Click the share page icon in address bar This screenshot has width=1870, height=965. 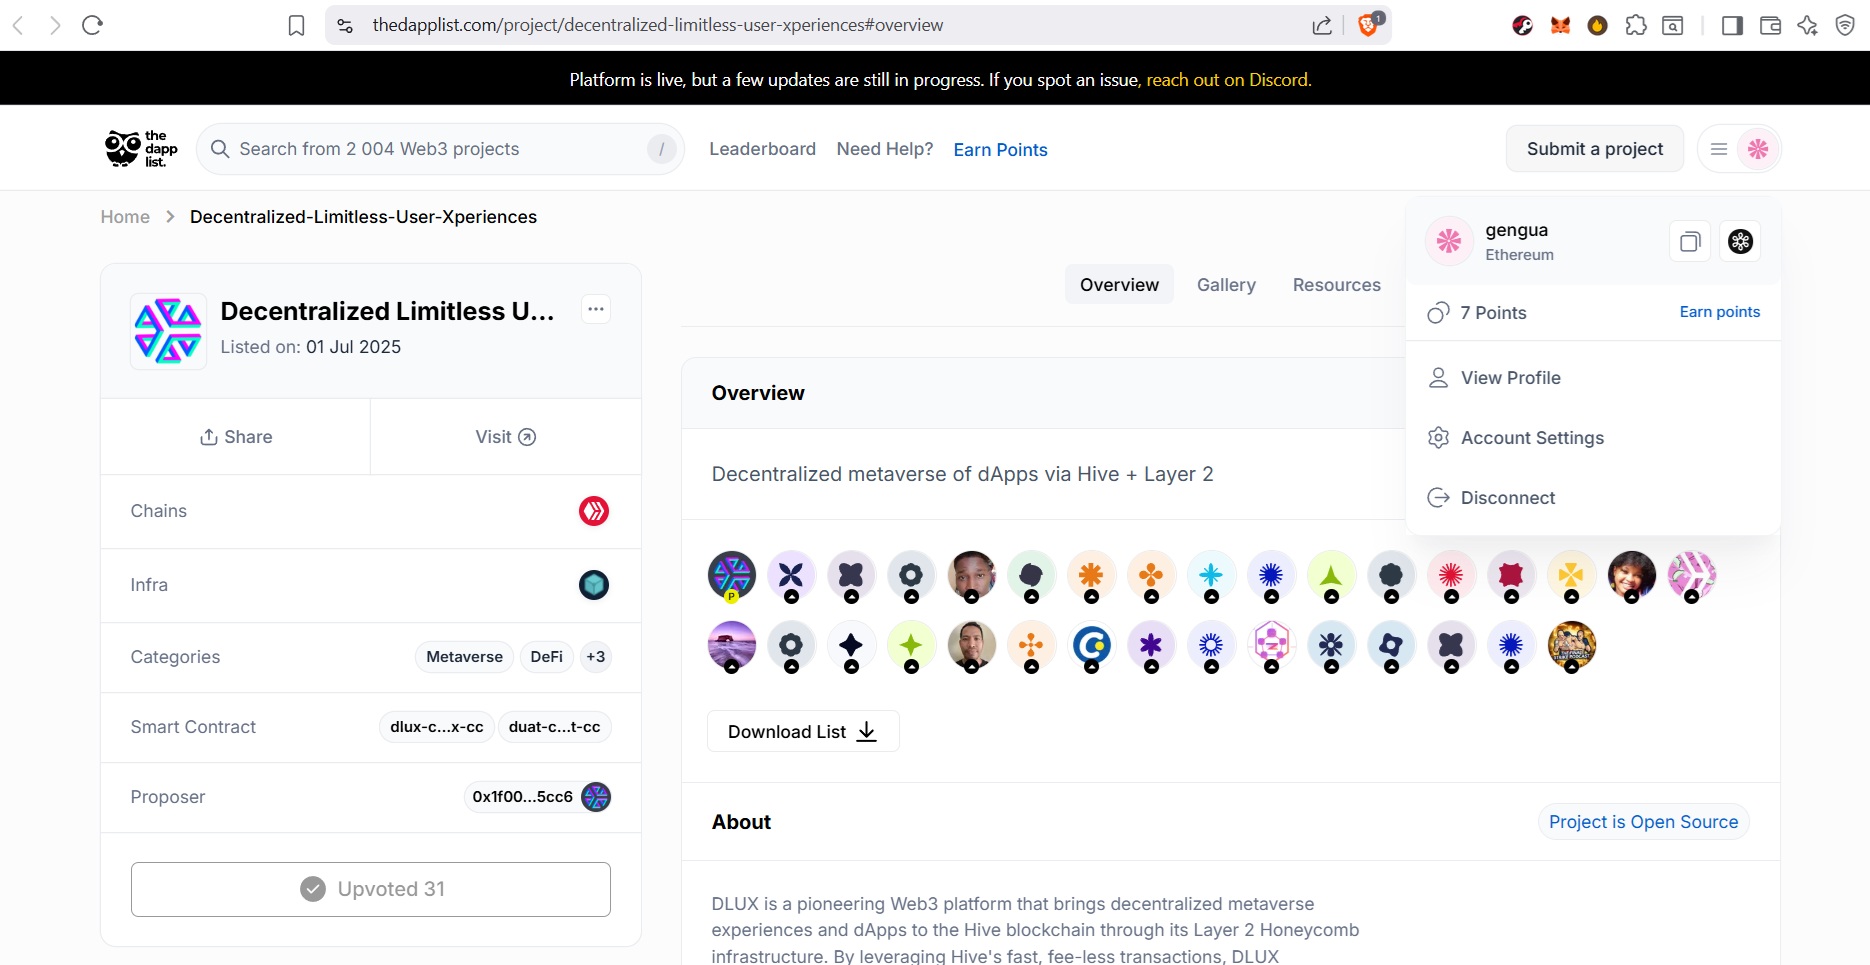[1322, 25]
